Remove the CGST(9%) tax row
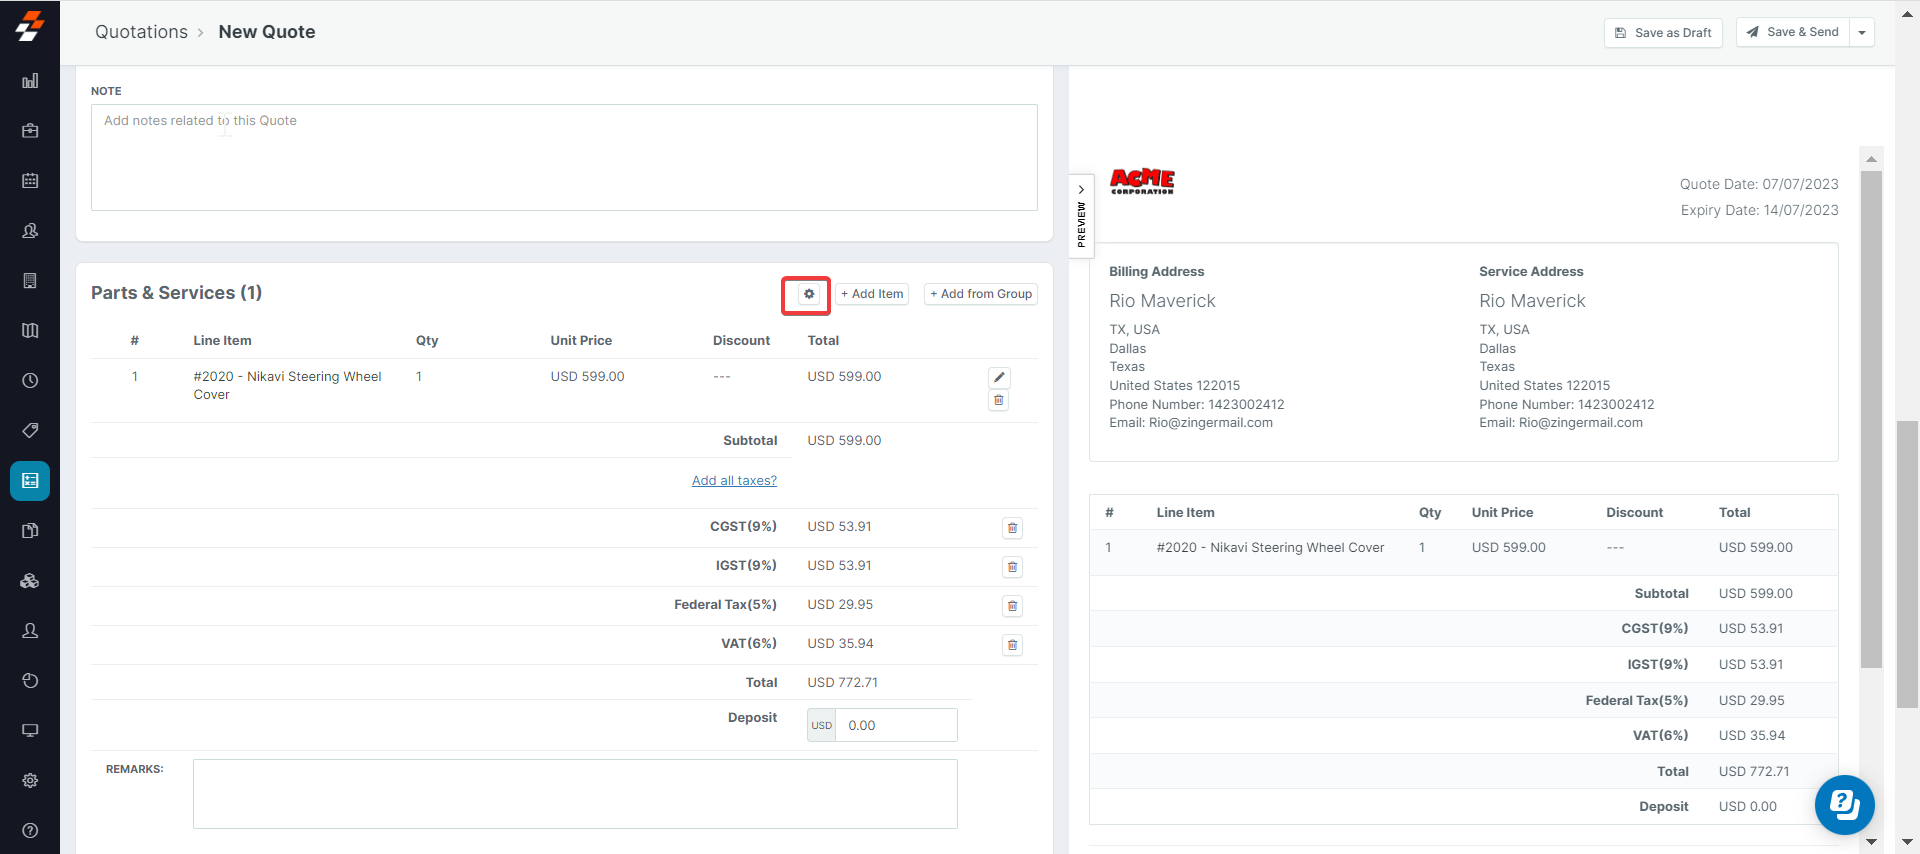The width and height of the screenshot is (1920, 854). [x=1012, y=528]
